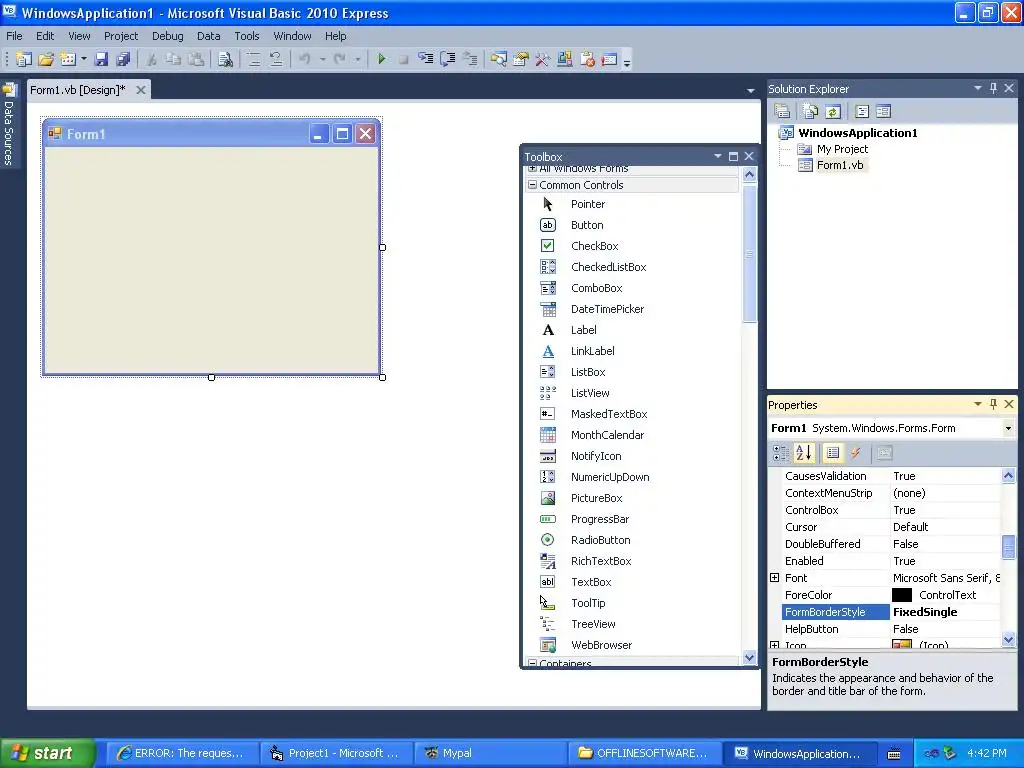1024x768 pixels.
Task: Pin the Solution Explorer panel
Action: (993, 88)
